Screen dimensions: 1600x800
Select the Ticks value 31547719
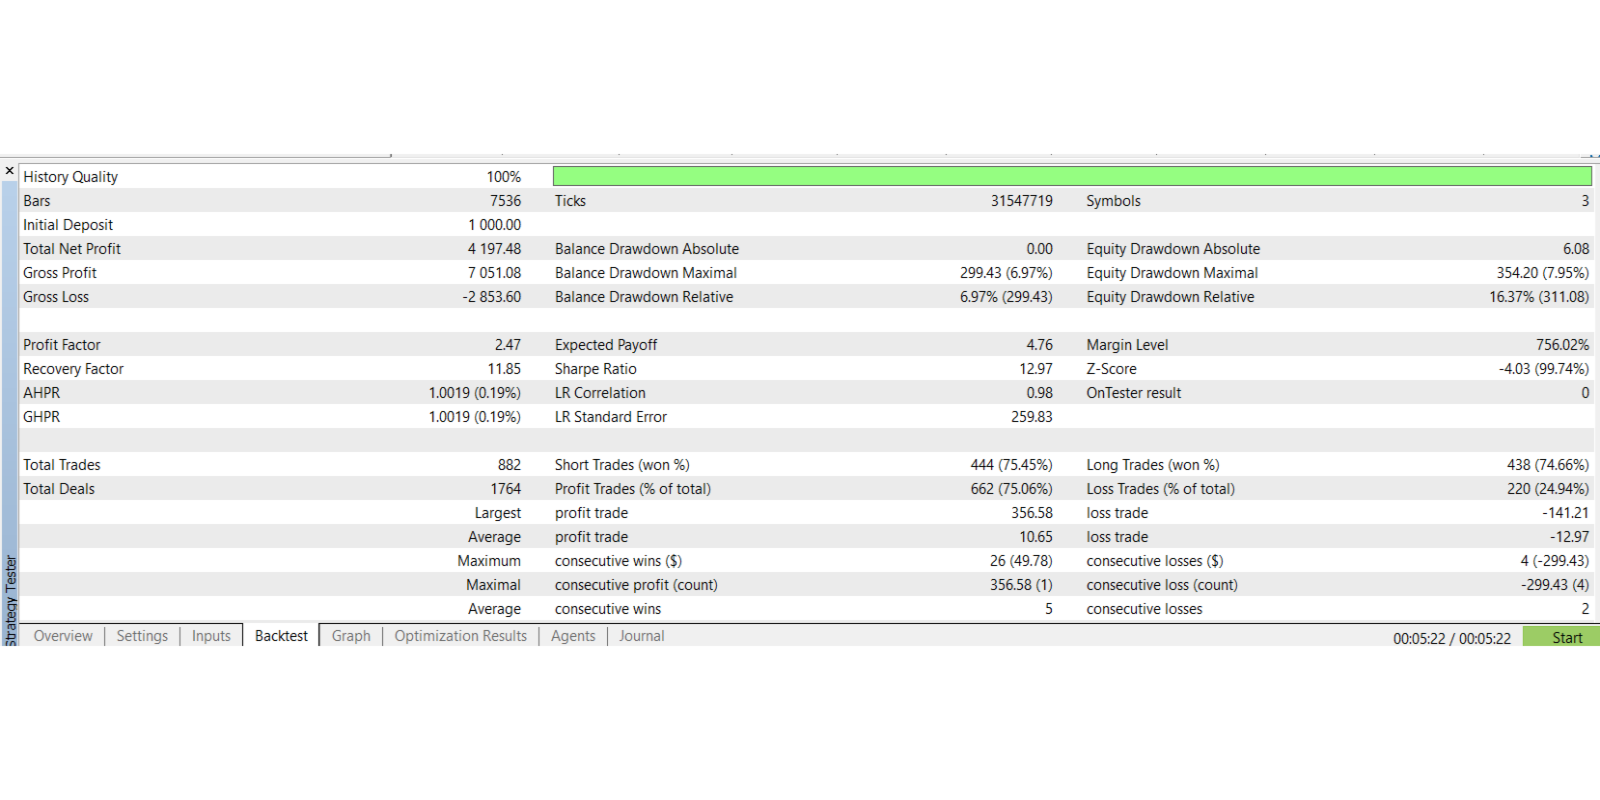(1022, 201)
